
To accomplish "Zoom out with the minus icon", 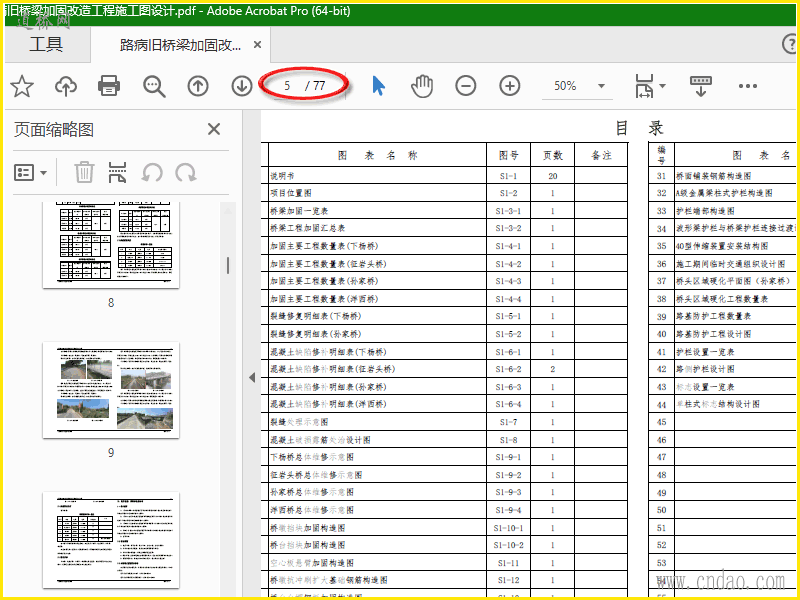I will [466, 86].
